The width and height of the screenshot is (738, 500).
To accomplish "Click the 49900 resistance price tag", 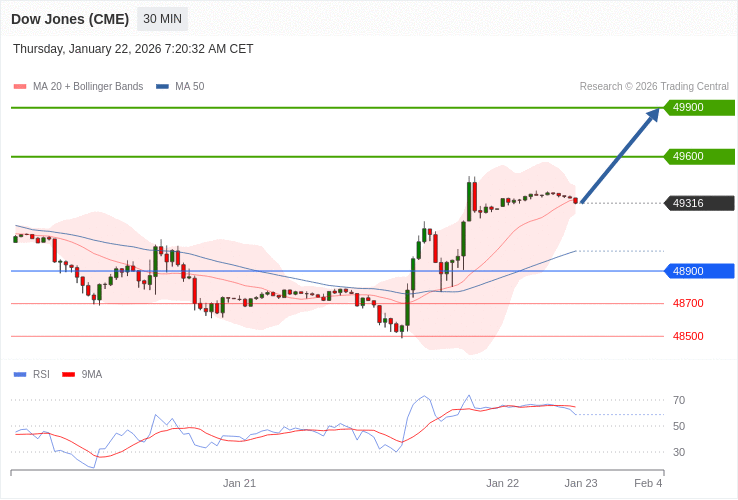I will (x=699, y=107).
